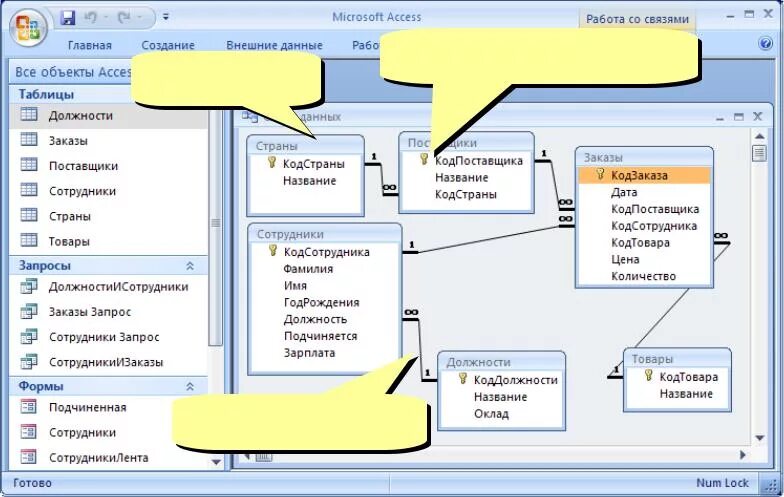The height and width of the screenshot is (497, 784).
Task: Open the Главная ribbon tab
Action: (90, 45)
